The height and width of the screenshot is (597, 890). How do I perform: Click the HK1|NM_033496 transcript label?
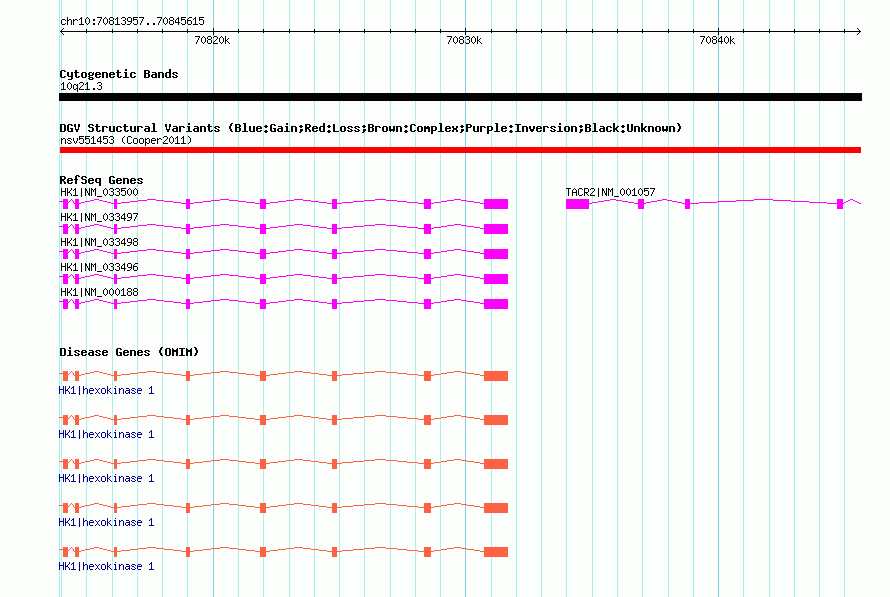pyautogui.click(x=99, y=267)
